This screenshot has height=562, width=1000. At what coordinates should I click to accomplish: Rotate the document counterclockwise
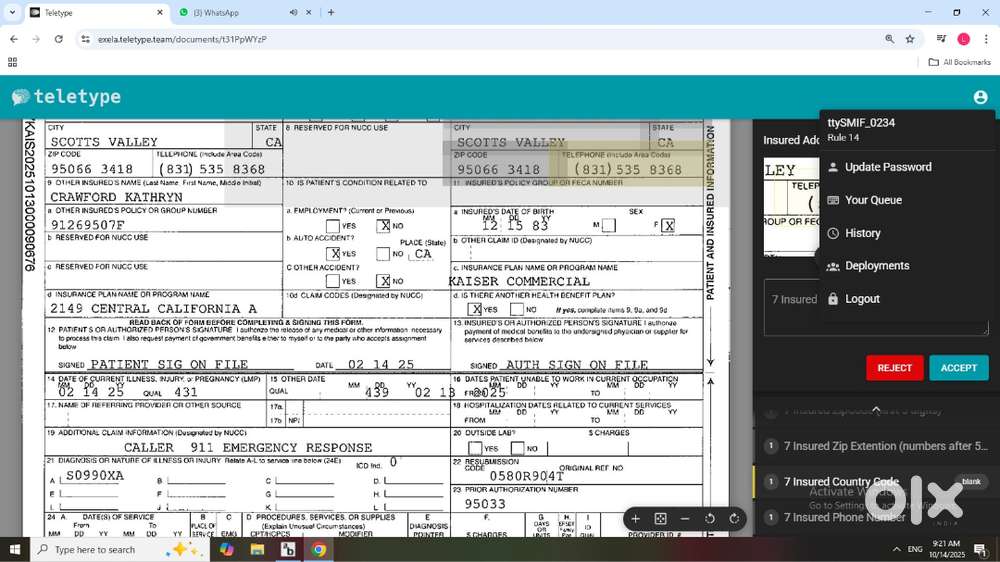tap(710, 519)
